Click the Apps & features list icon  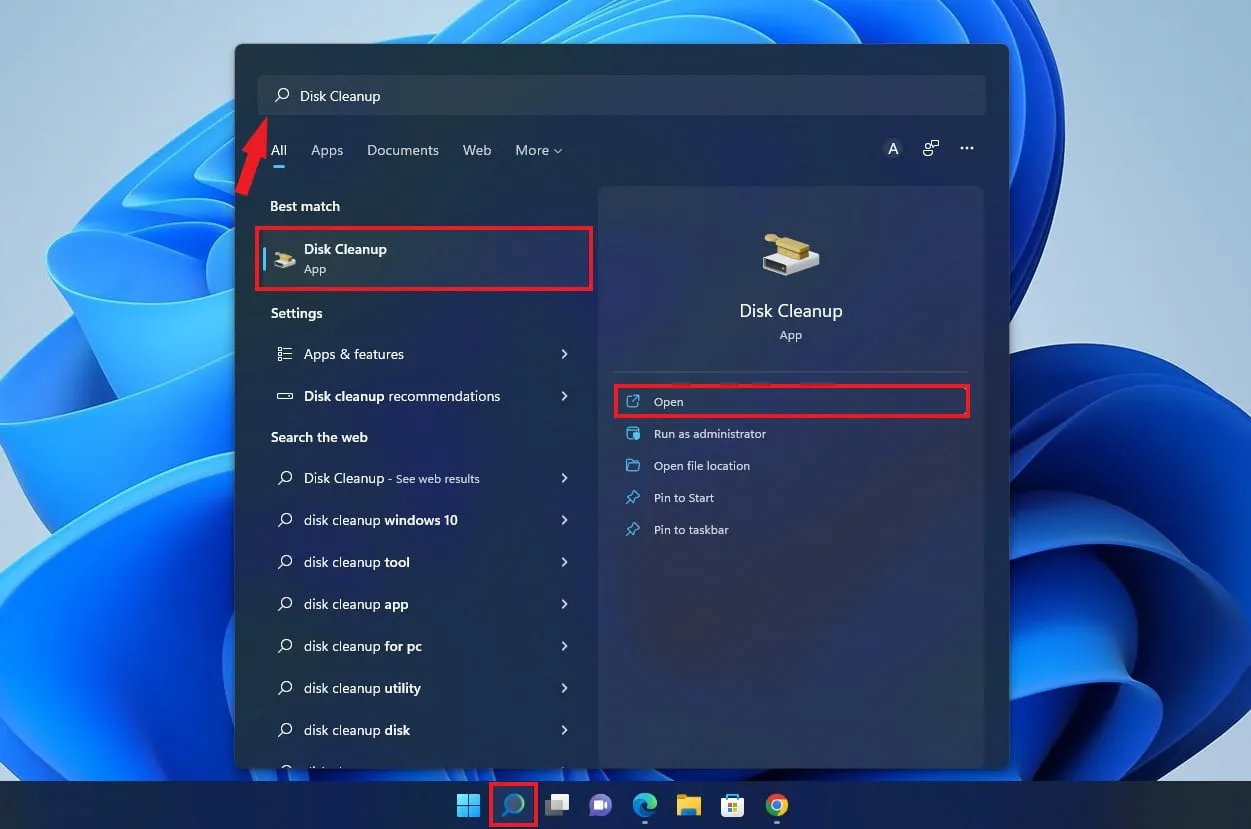(285, 354)
